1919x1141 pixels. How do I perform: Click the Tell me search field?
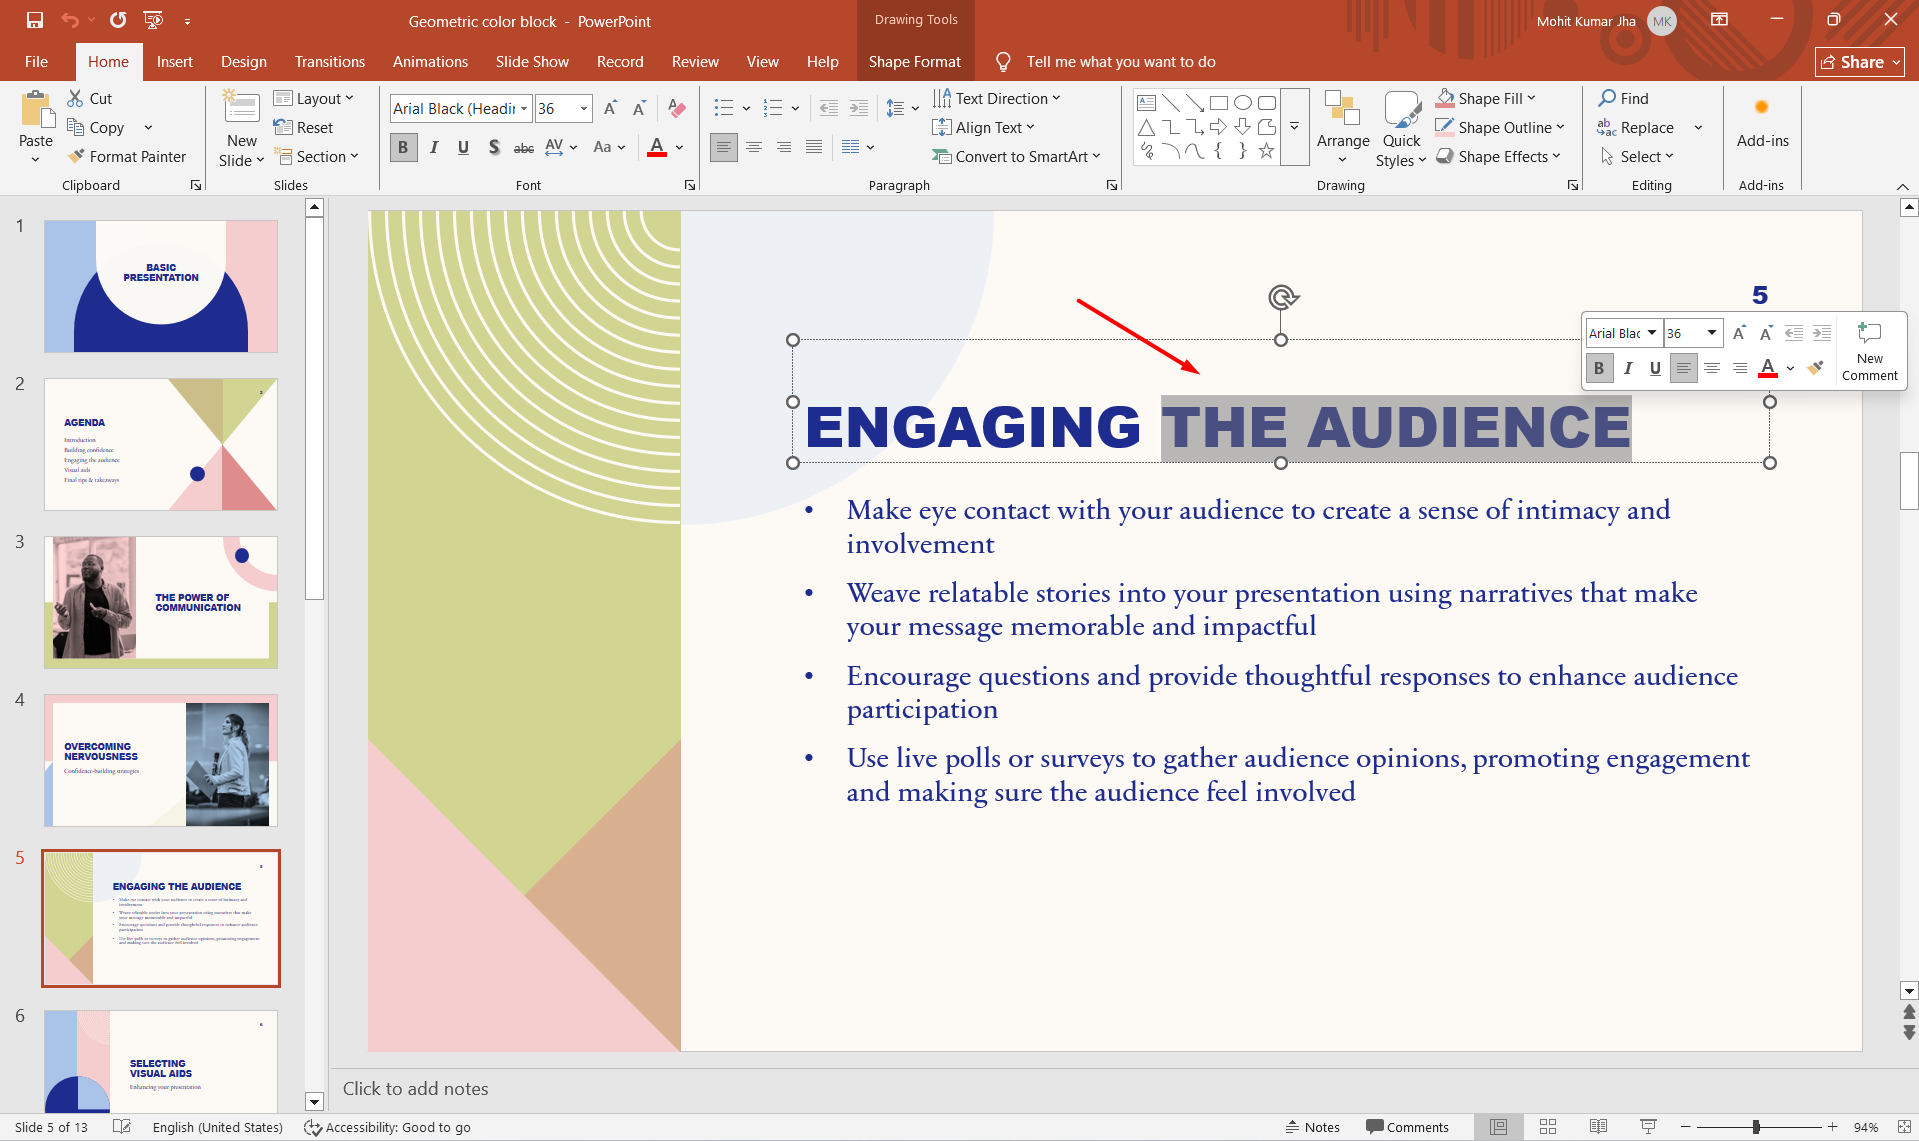coord(1120,61)
